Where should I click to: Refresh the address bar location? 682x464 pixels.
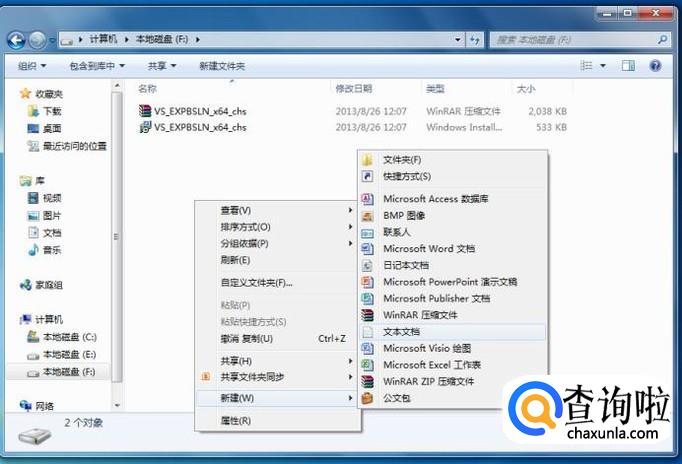pyautogui.click(x=474, y=40)
